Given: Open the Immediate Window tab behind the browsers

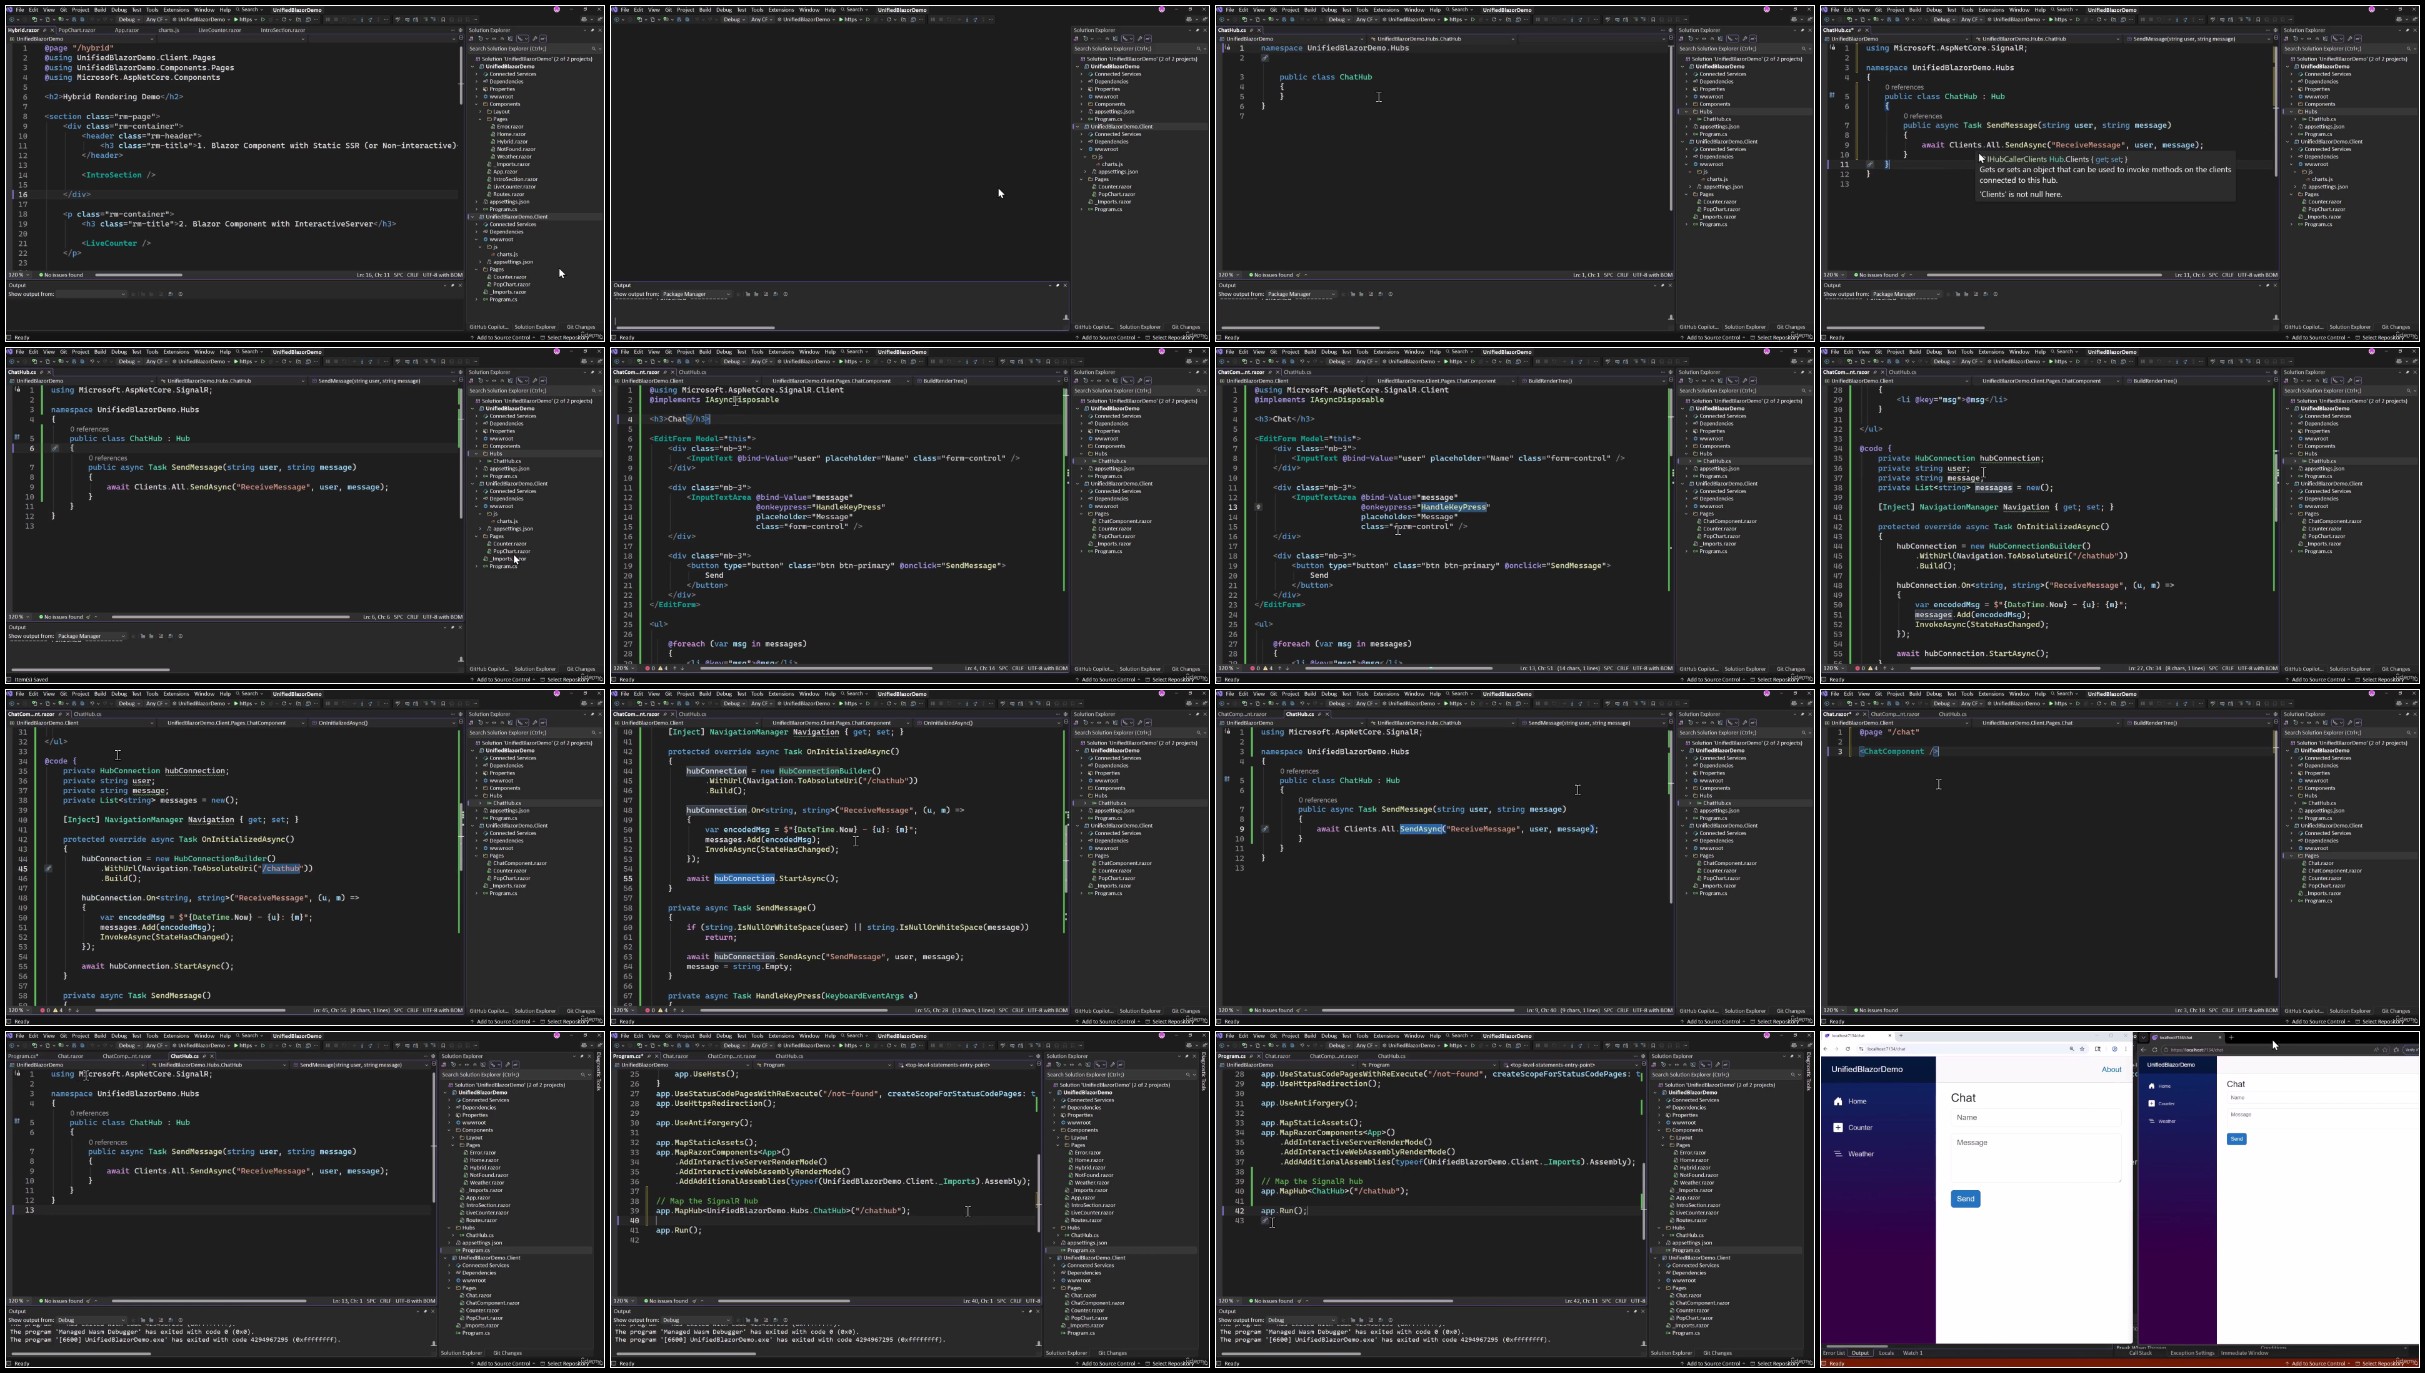Looking at the screenshot, I should 2245,1353.
